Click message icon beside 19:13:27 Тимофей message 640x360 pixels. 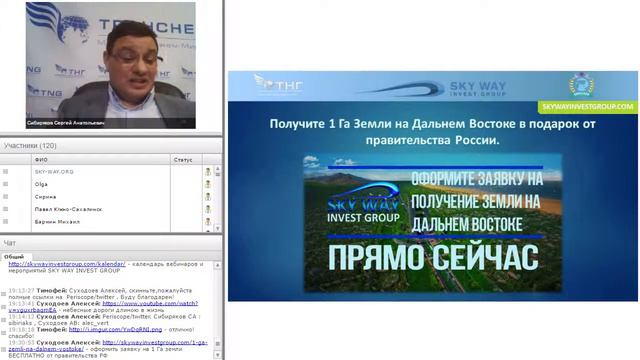(x=4, y=294)
